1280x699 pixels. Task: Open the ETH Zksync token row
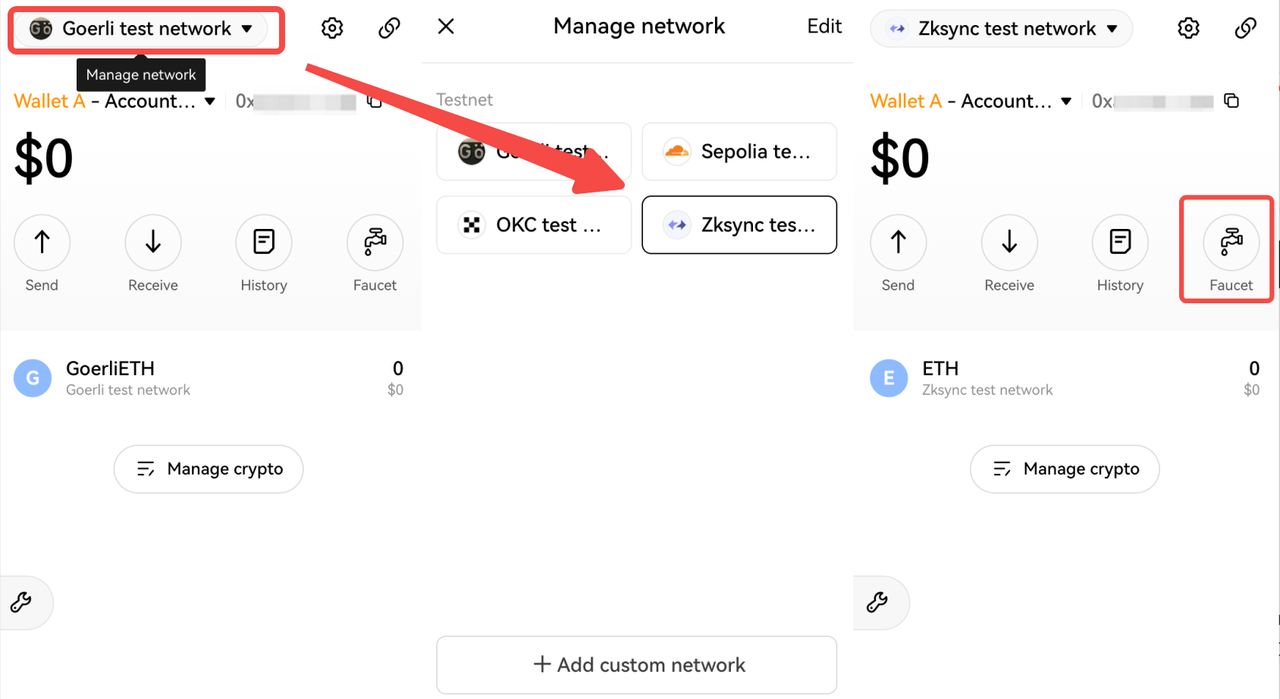[1064, 378]
